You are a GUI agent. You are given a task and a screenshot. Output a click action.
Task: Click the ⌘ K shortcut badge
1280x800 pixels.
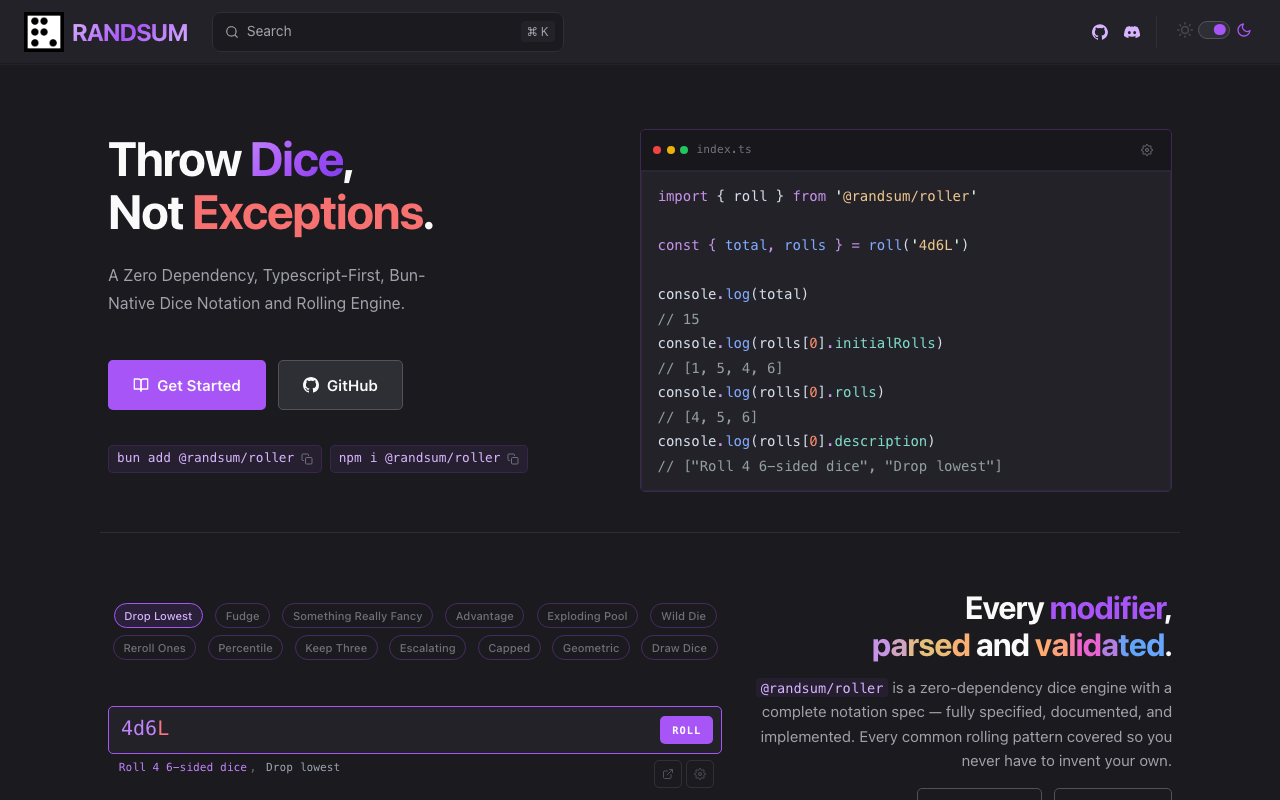tap(538, 32)
